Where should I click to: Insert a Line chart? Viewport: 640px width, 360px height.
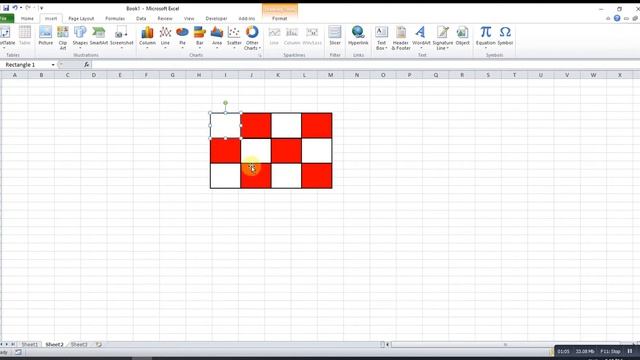coord(165,37)
